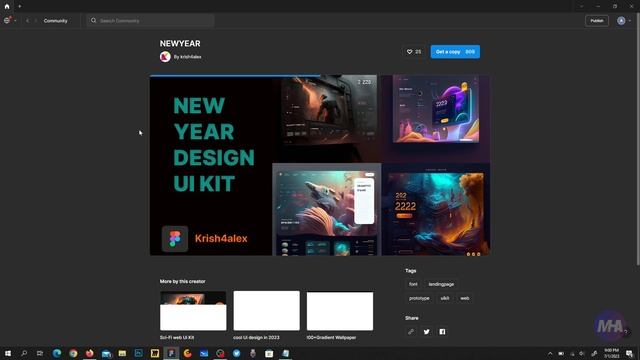This screenshot has height=360, width=640.
Task: Click Get a copy button
Action: coord(455,52)
